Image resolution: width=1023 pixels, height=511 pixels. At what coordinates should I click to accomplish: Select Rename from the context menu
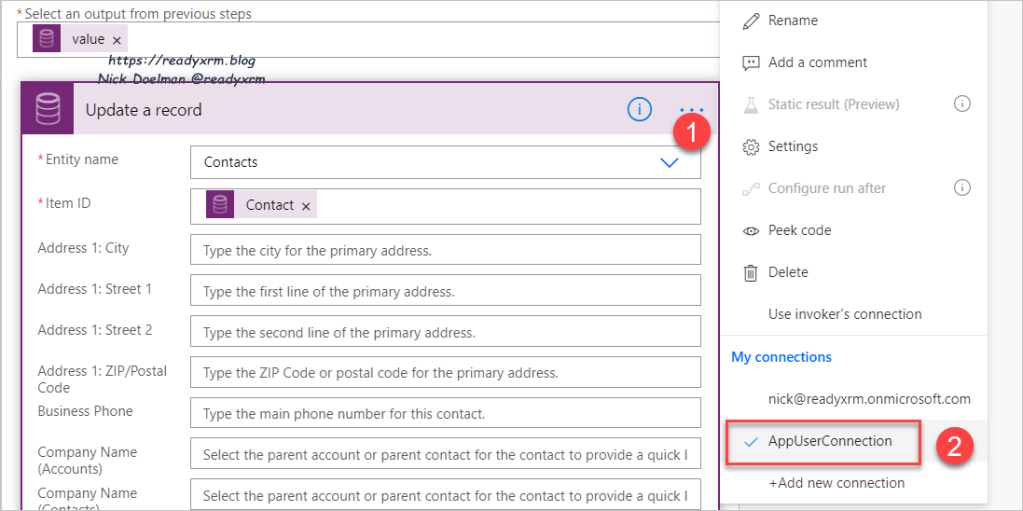[792, 20]
